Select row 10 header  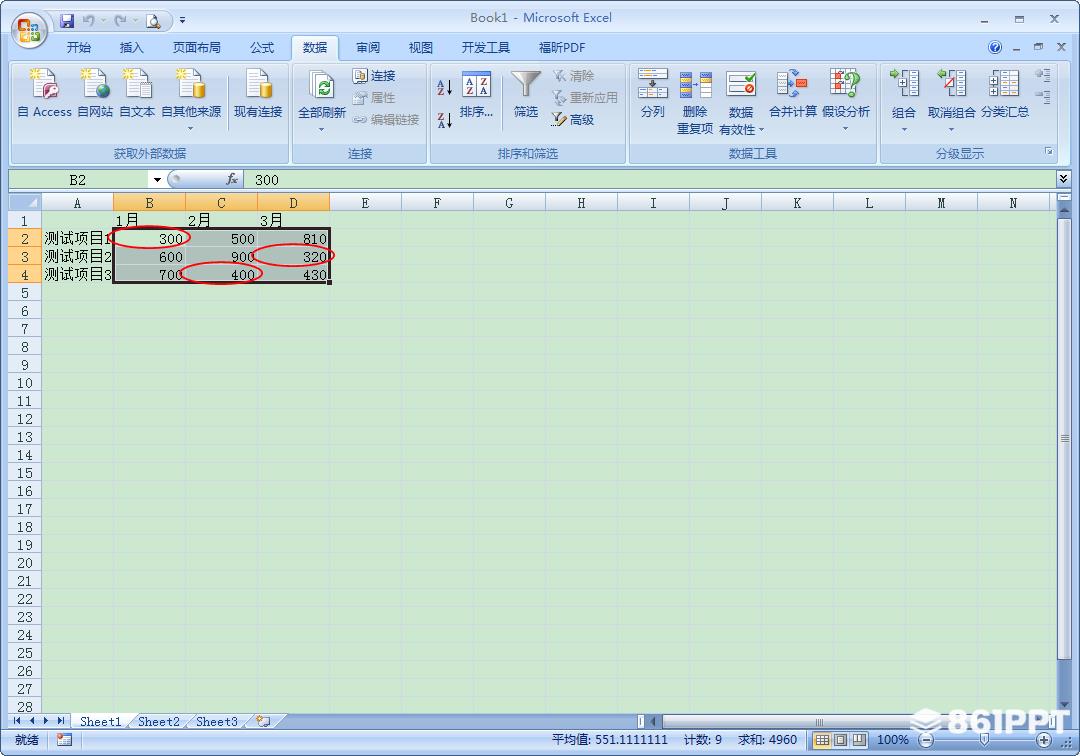coord(25,383)
